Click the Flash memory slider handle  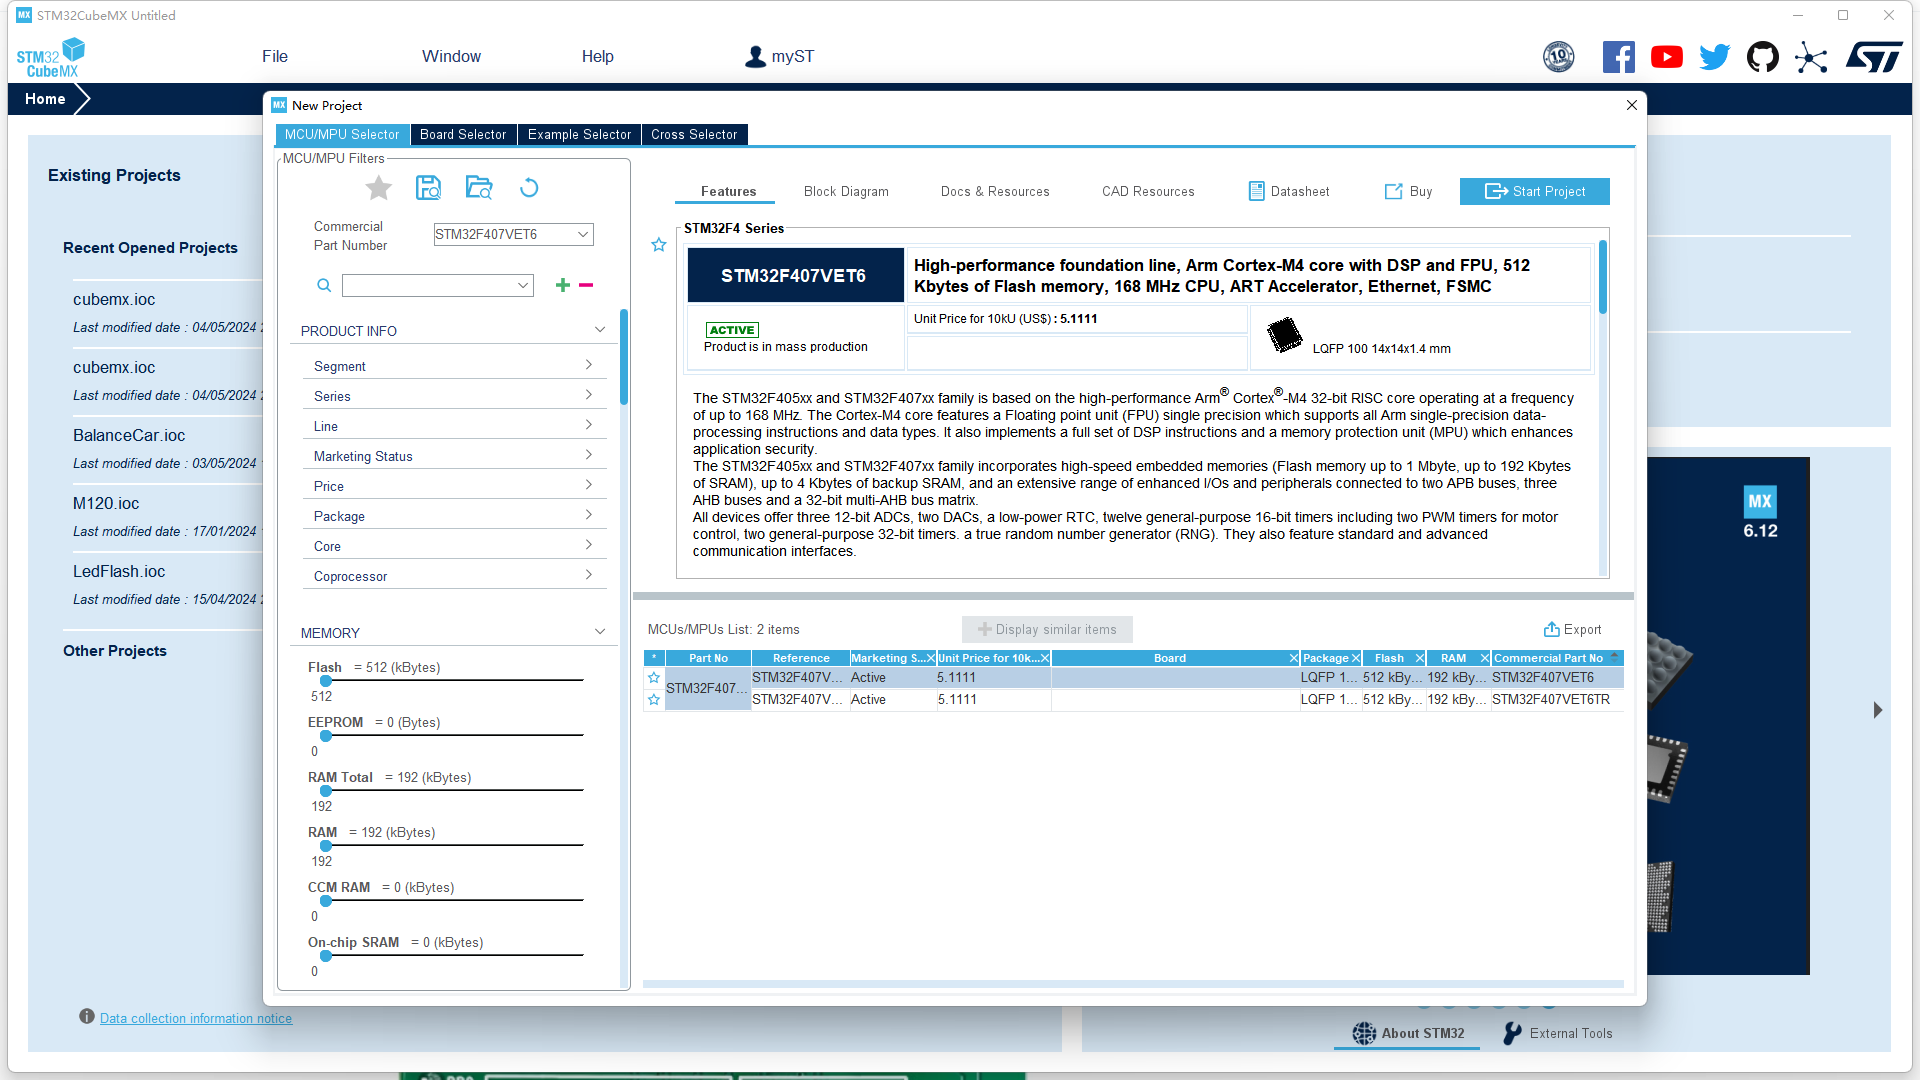pos(326,681)
